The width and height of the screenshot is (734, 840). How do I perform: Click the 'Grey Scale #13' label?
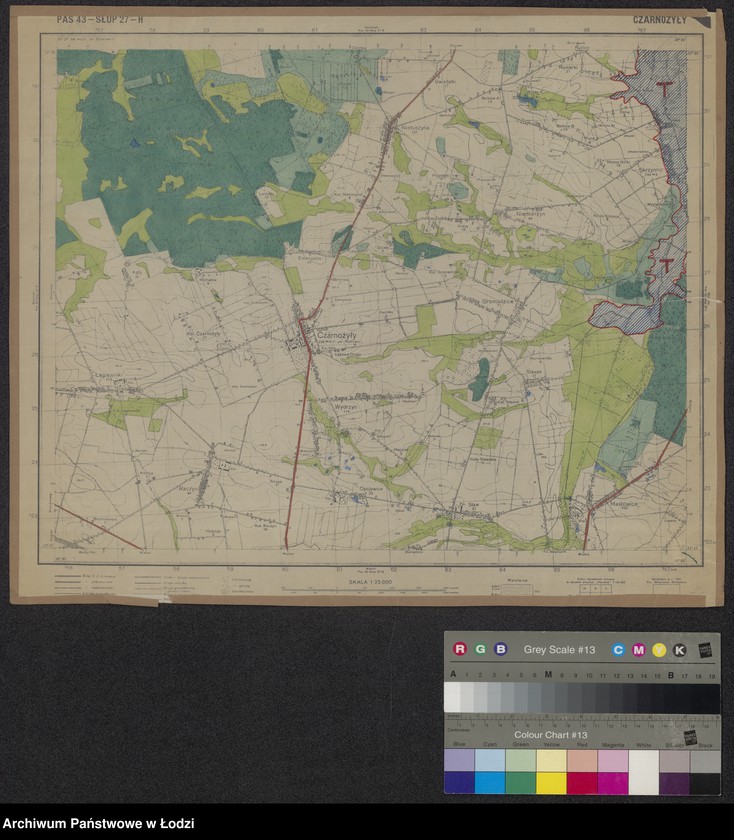[559, 650]
